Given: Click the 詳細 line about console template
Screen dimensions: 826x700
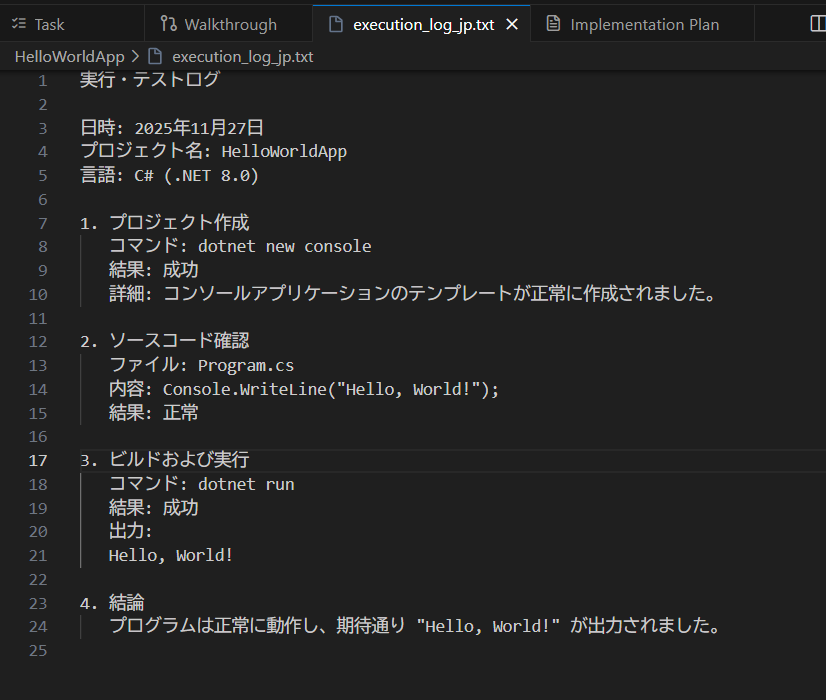Looking at the screenshot, I should pyautogui.click(x=412, y=294).
